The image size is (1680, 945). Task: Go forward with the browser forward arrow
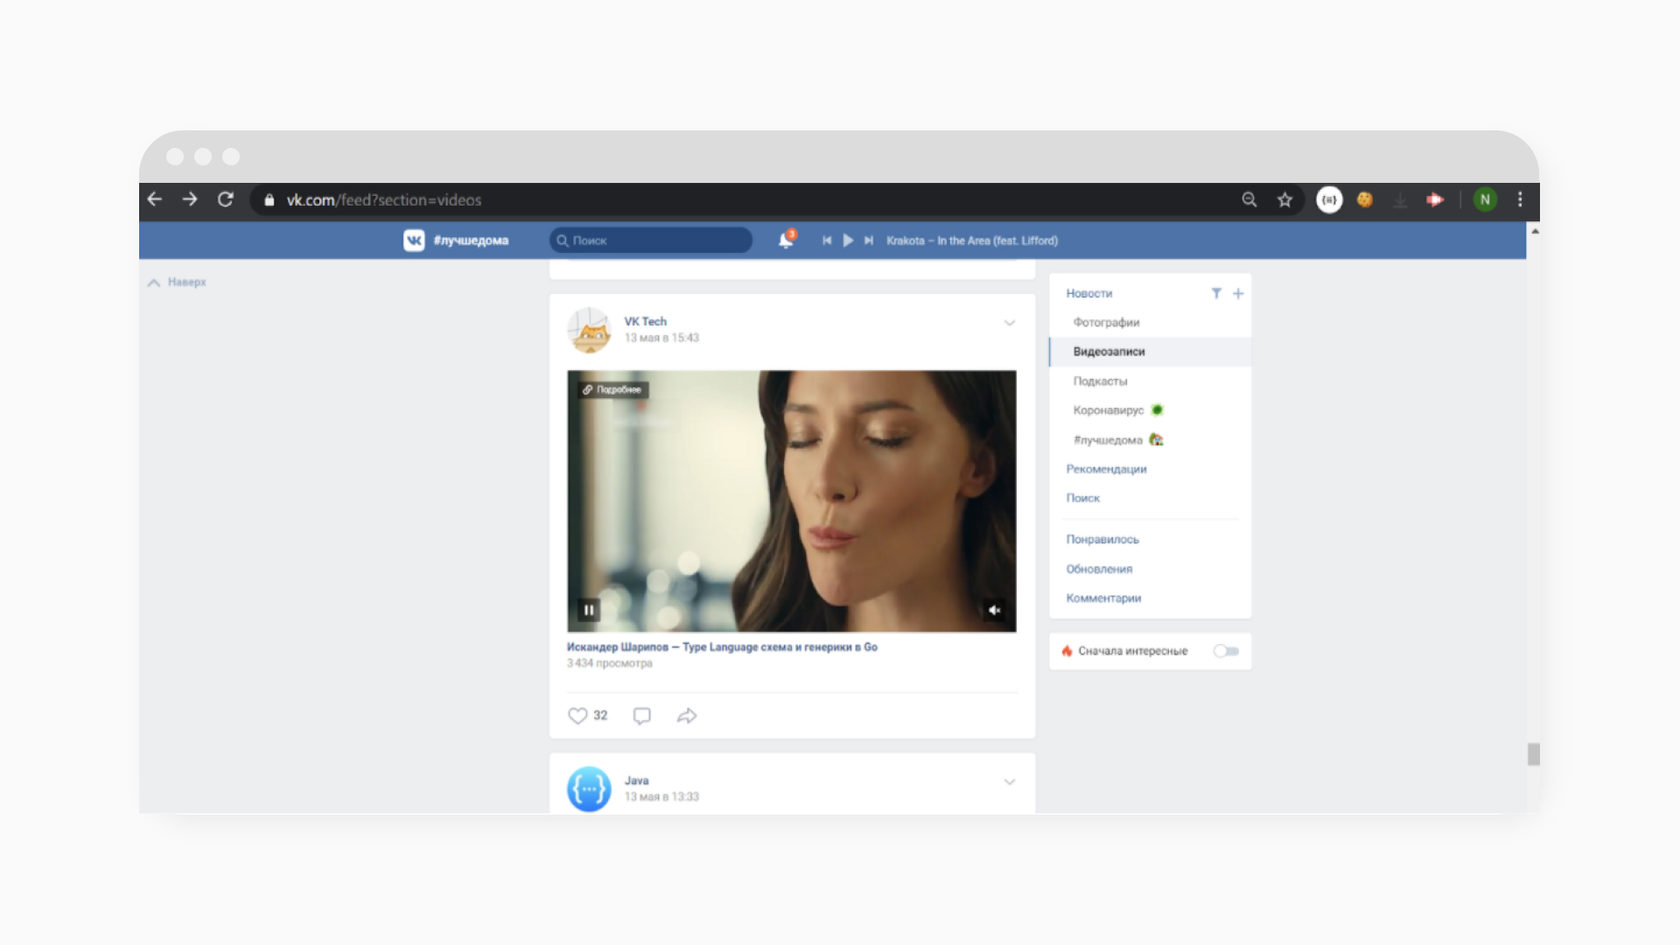190,199
